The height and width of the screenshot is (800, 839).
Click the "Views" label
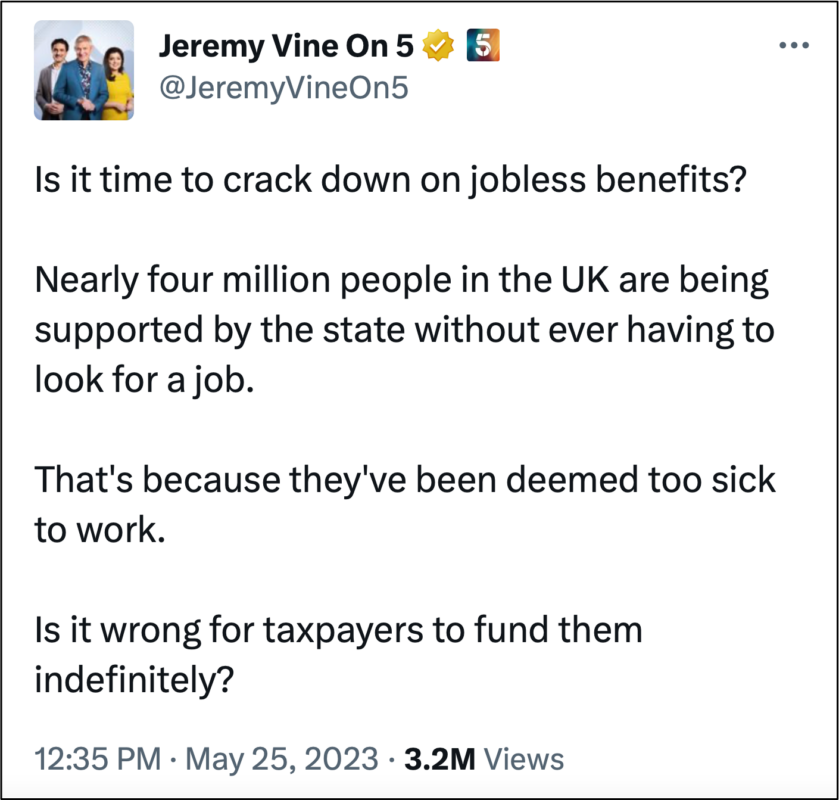click(x=524, y=757)
